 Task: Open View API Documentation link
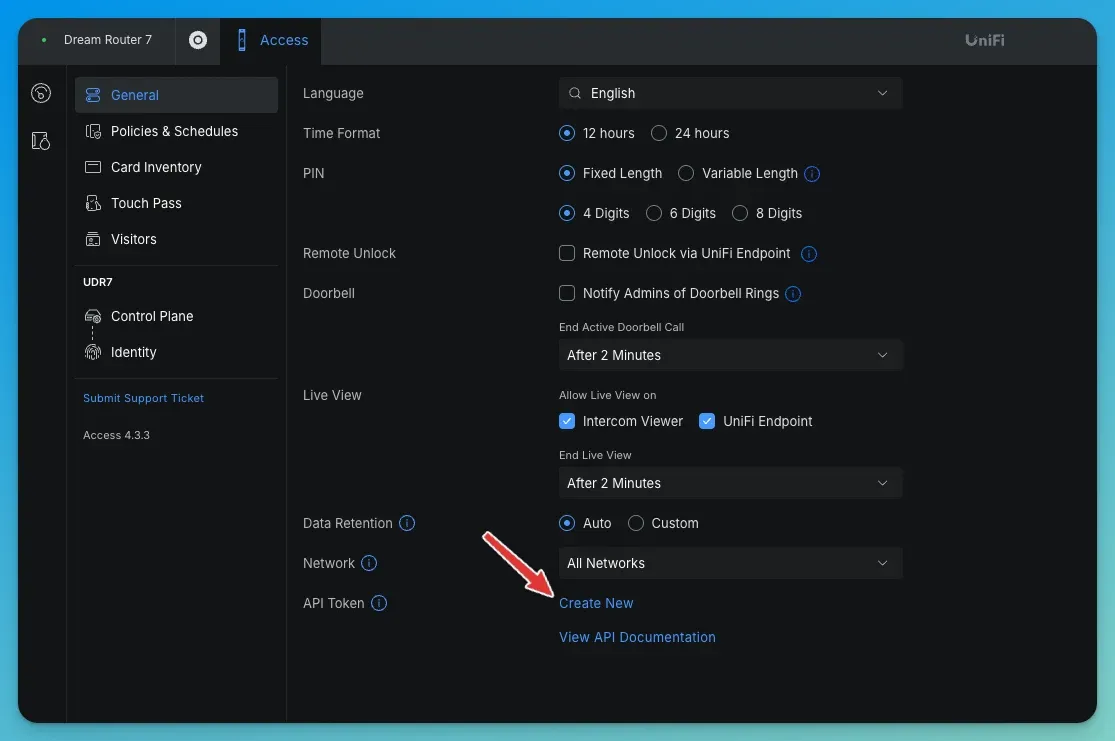pyautogui.click(x=637, y=637)
